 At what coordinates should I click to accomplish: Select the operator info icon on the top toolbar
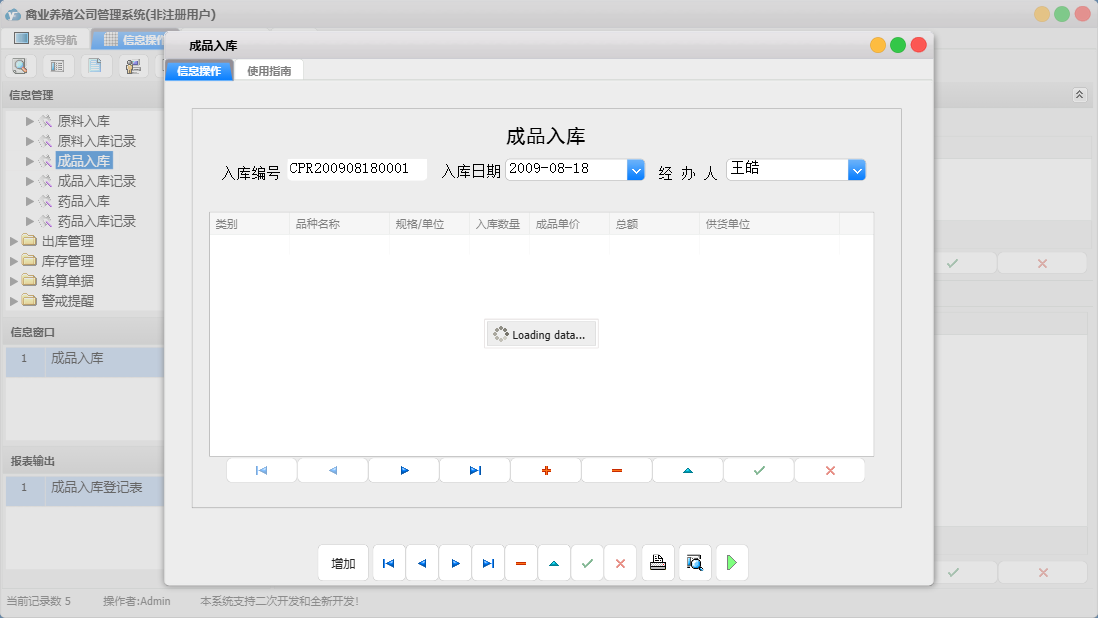(133, 65)
